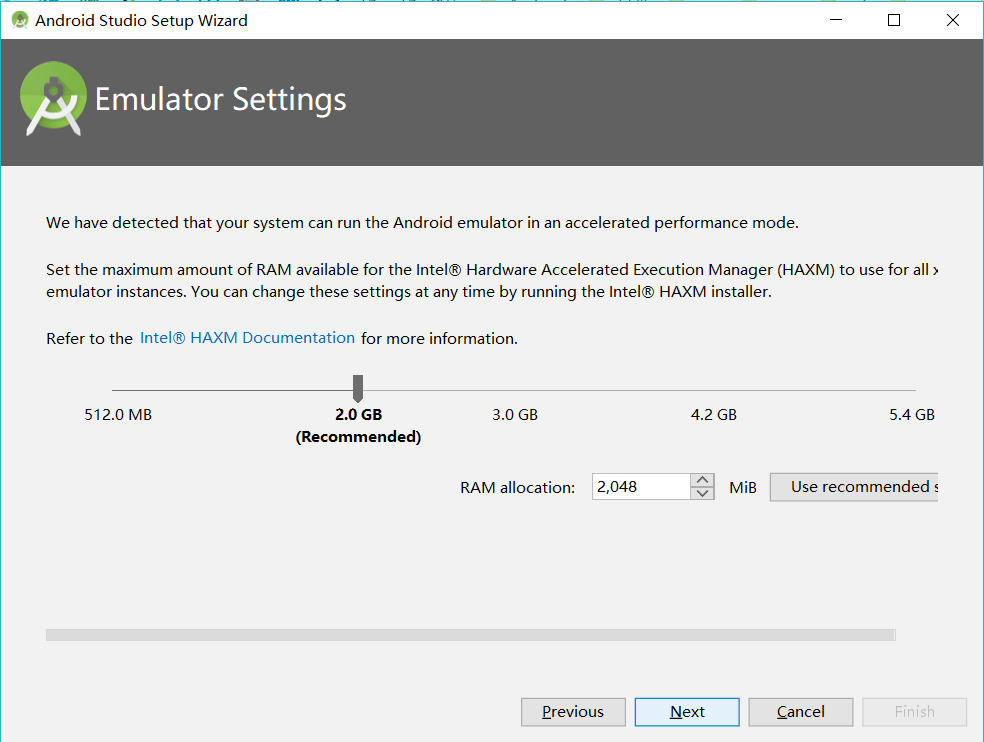This screenshot has height=742, width=984.
Task: Select the 3.0 GB slider label
Action: (x=515, y=415)
